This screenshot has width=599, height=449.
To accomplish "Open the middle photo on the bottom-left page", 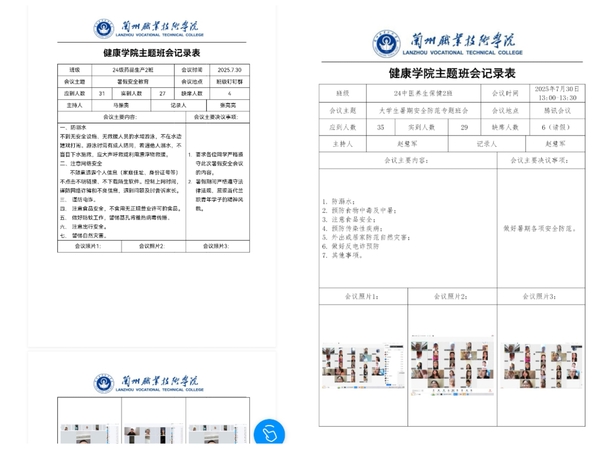I will pos(154,433).
